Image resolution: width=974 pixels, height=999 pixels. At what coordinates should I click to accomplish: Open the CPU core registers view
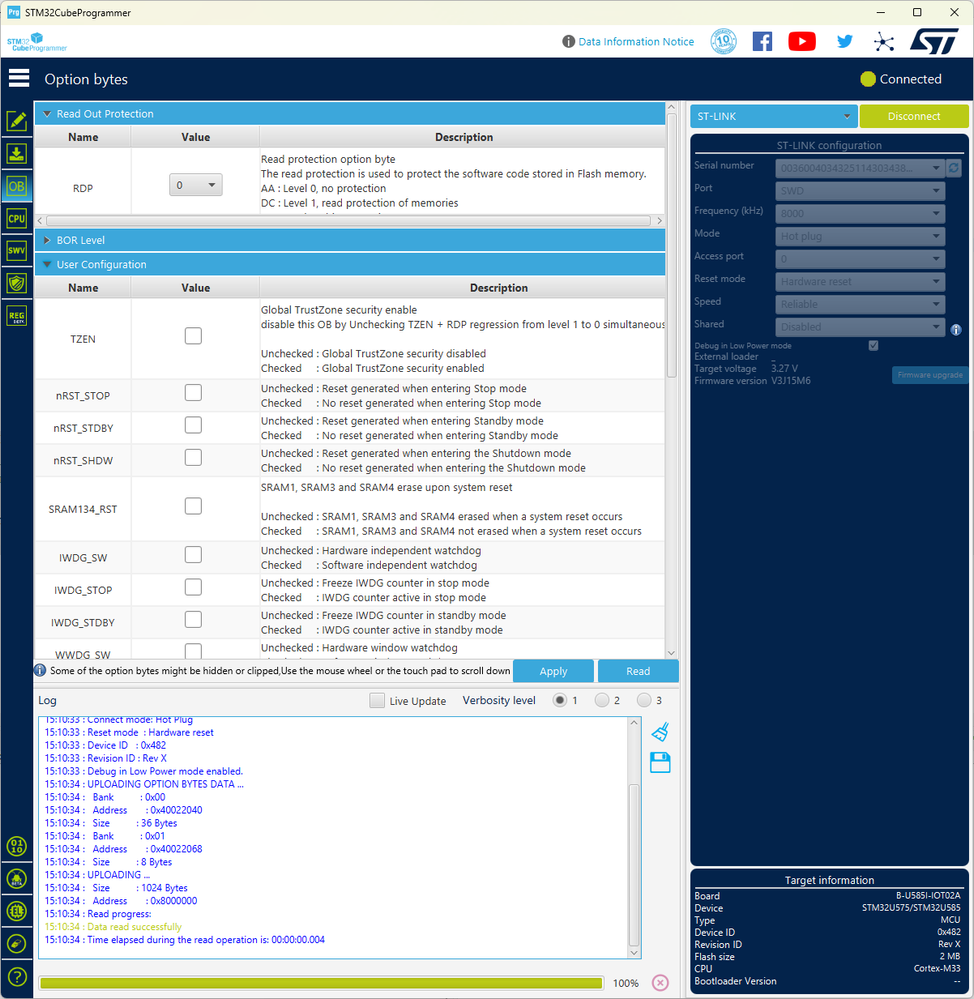[16, 218]
